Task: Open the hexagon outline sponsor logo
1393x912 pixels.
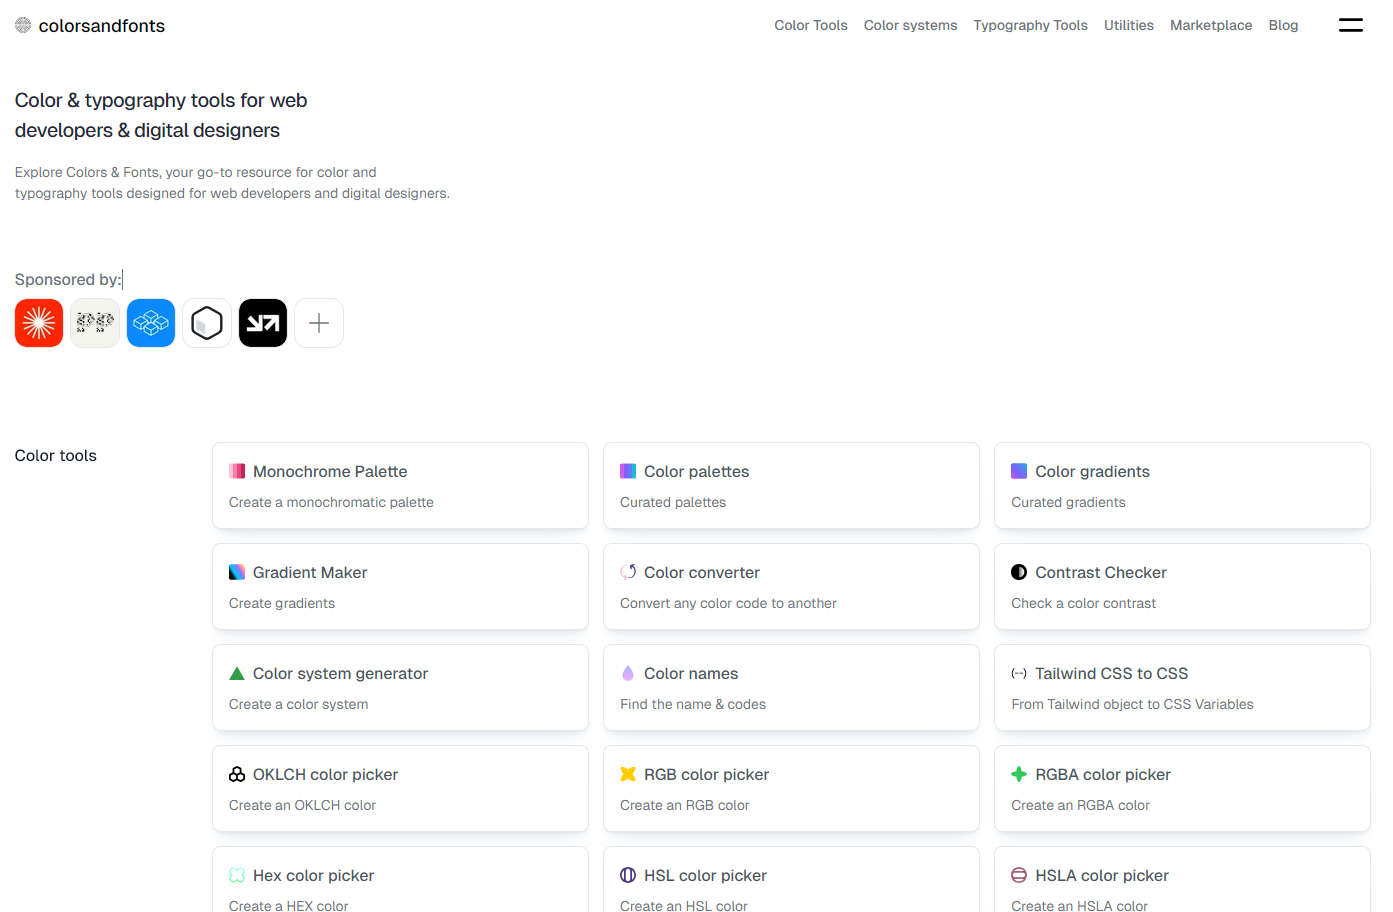Action: coord(207,323)
